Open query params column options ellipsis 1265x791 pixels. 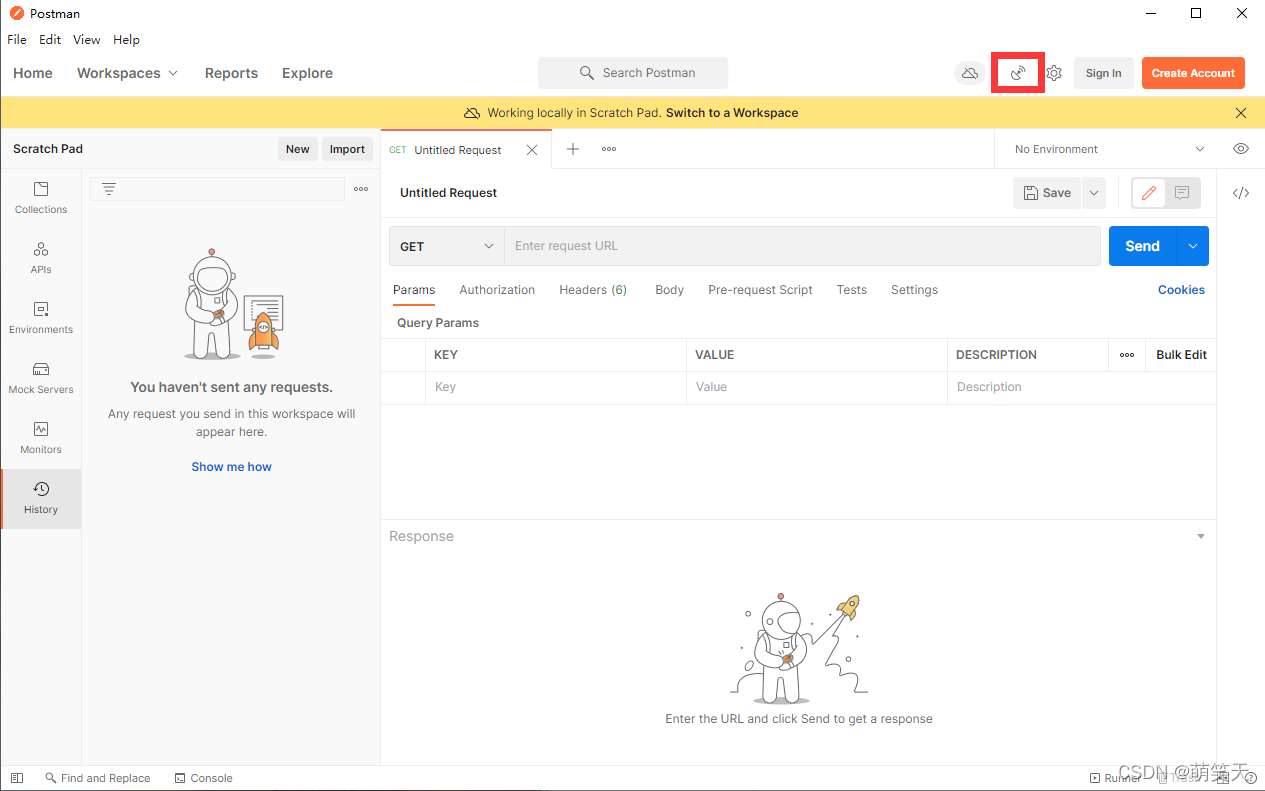point(1127,355)
